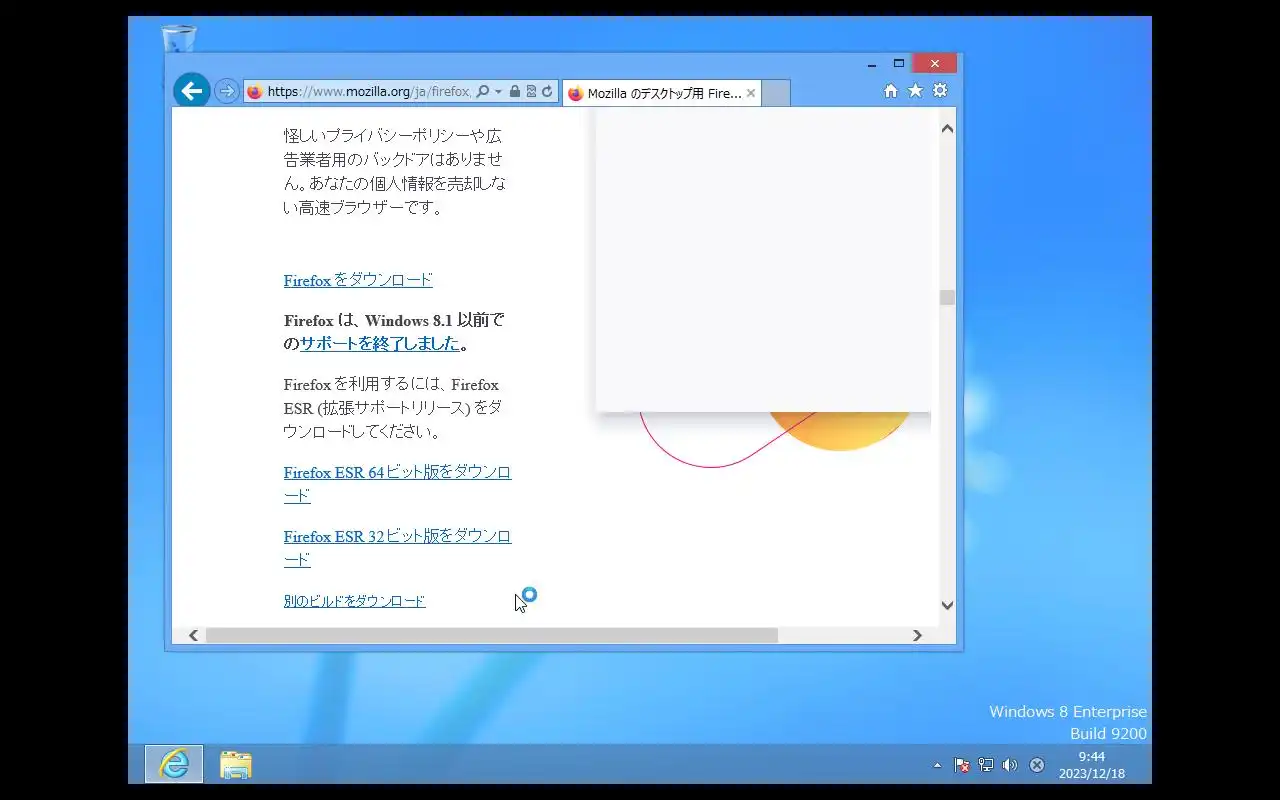Viewport: 1280px width, 800px height.
Task: Download 'Firefox ESR 32 ビット版' link
Action: (397, 548)
